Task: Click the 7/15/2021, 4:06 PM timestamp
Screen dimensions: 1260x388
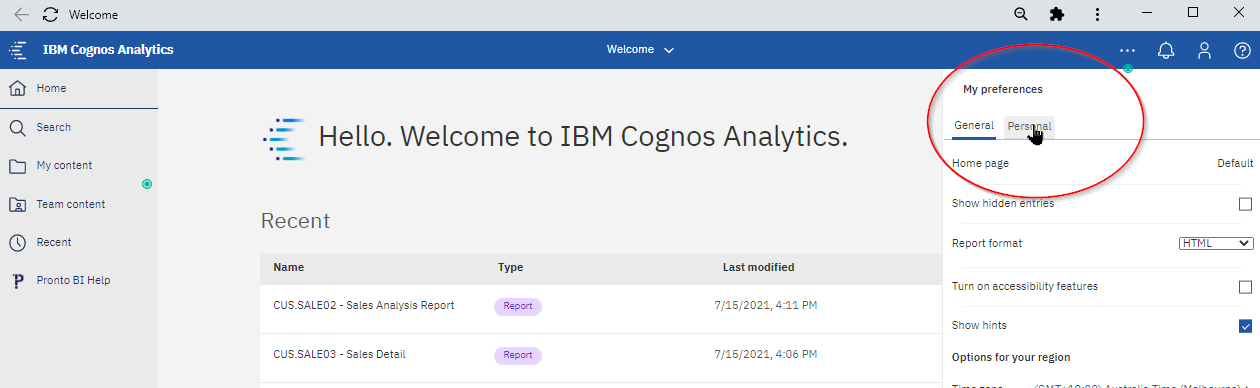Action: (x=766, y=354)
